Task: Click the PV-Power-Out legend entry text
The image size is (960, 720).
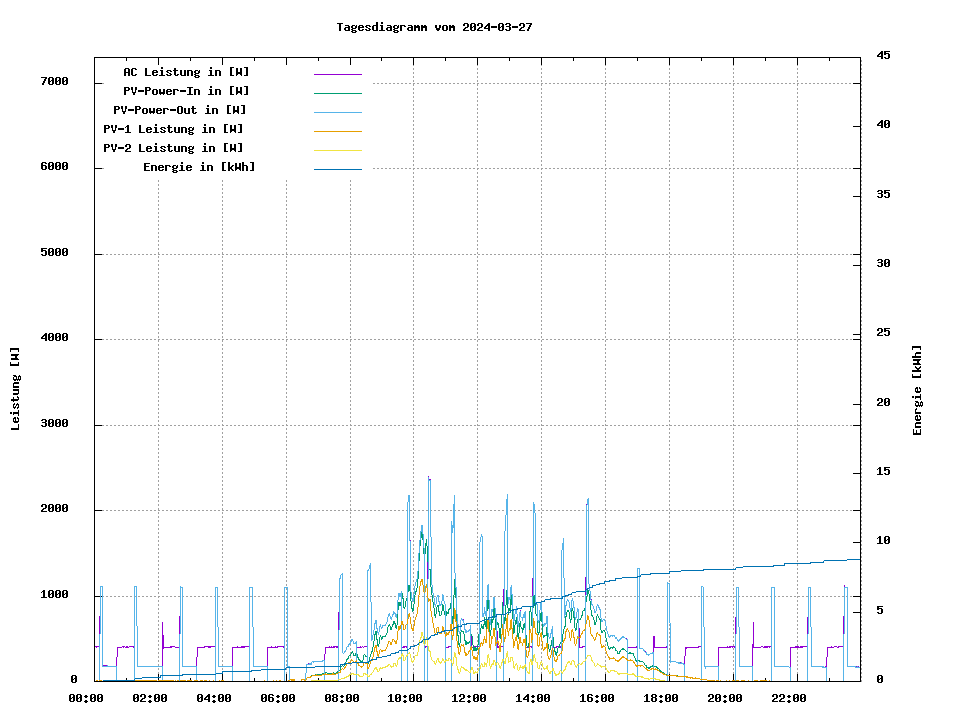Action: (x=181, y=110)
